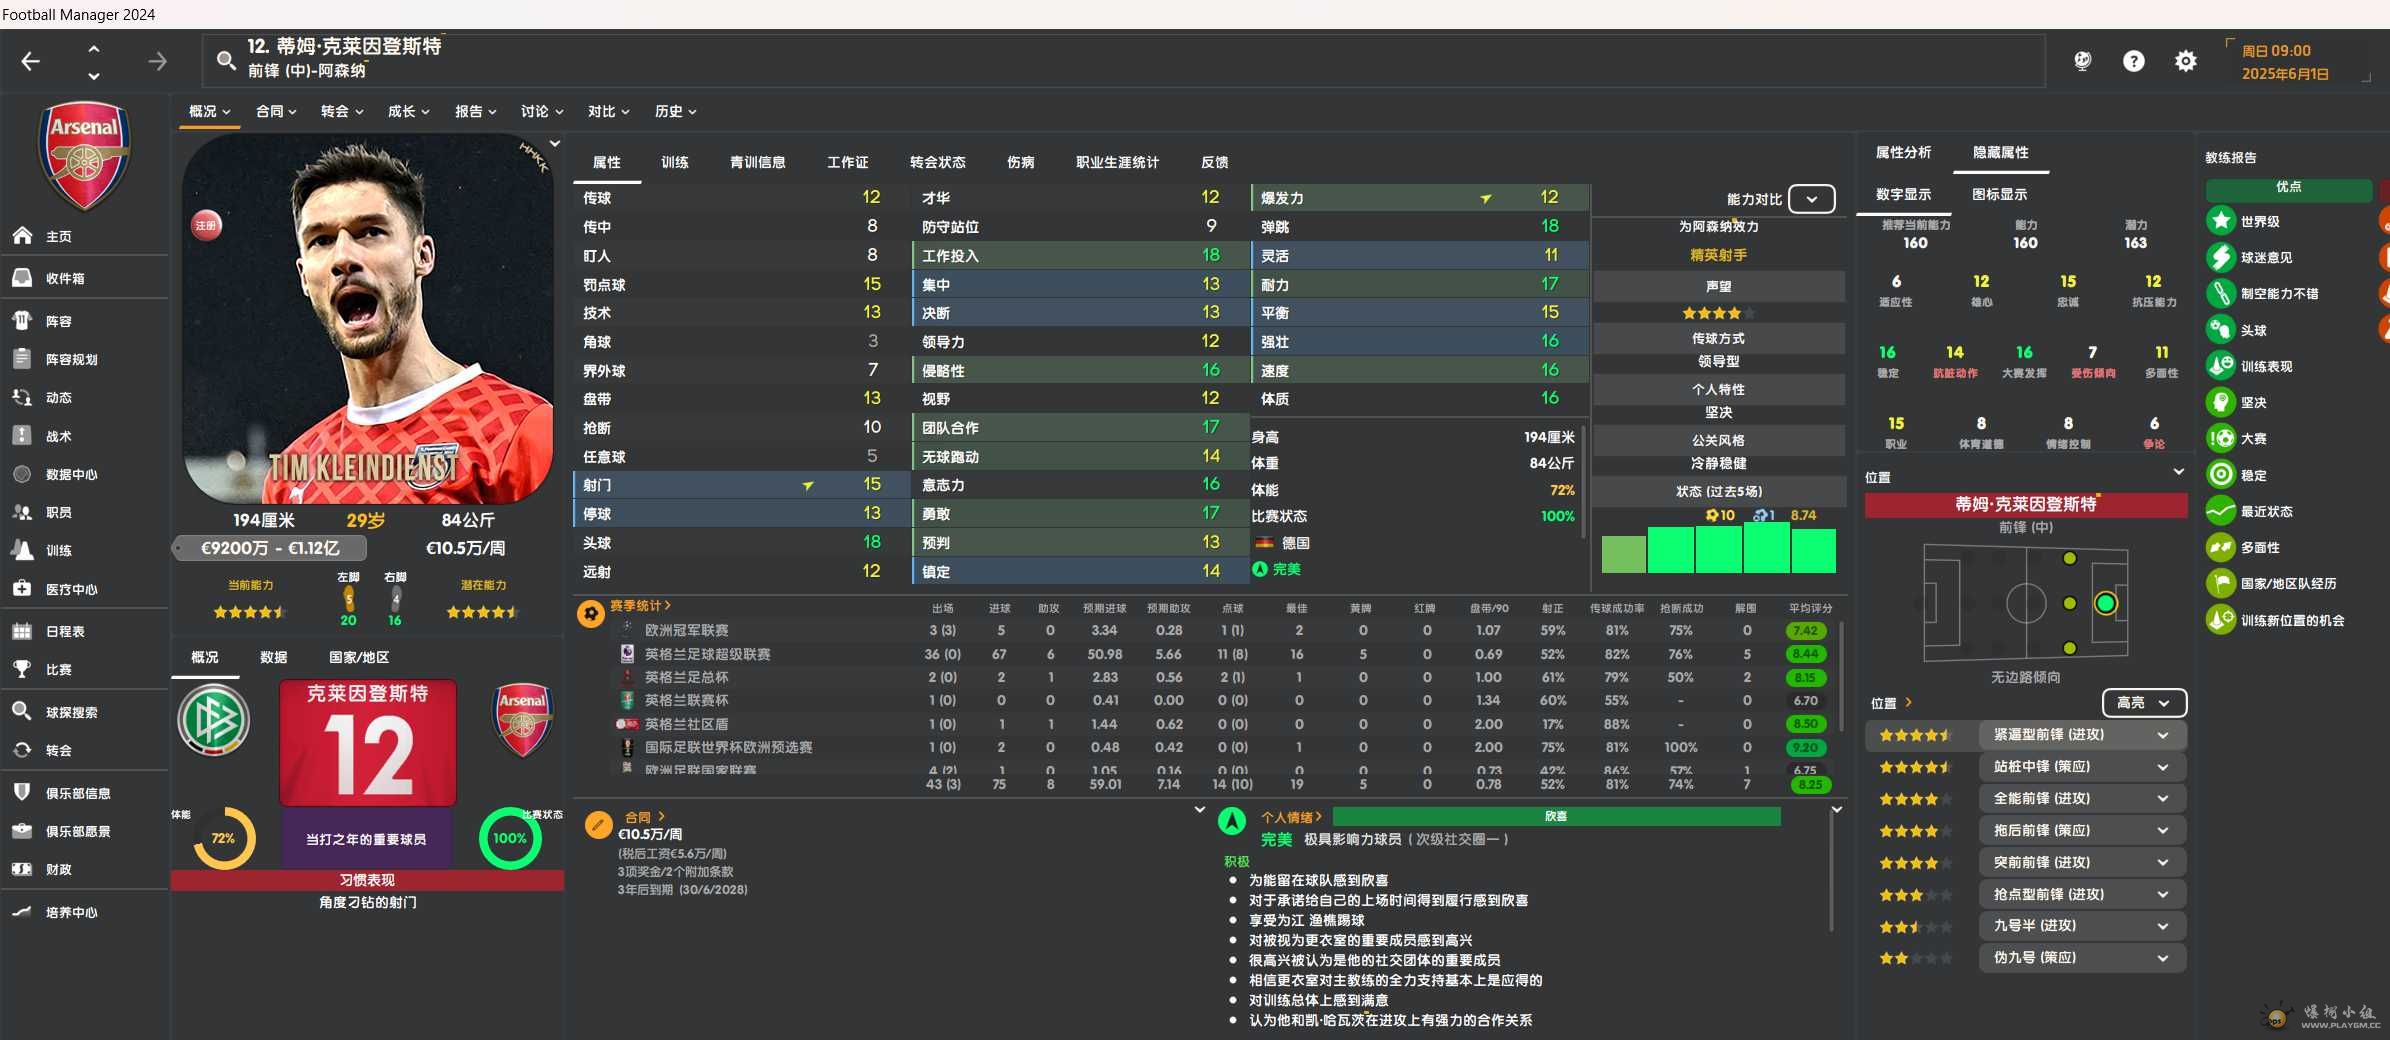This screenshot has height=1040, width=2390.
Task: Open 医疗中心 medical center in sidebar
Action: pos(71,590)
